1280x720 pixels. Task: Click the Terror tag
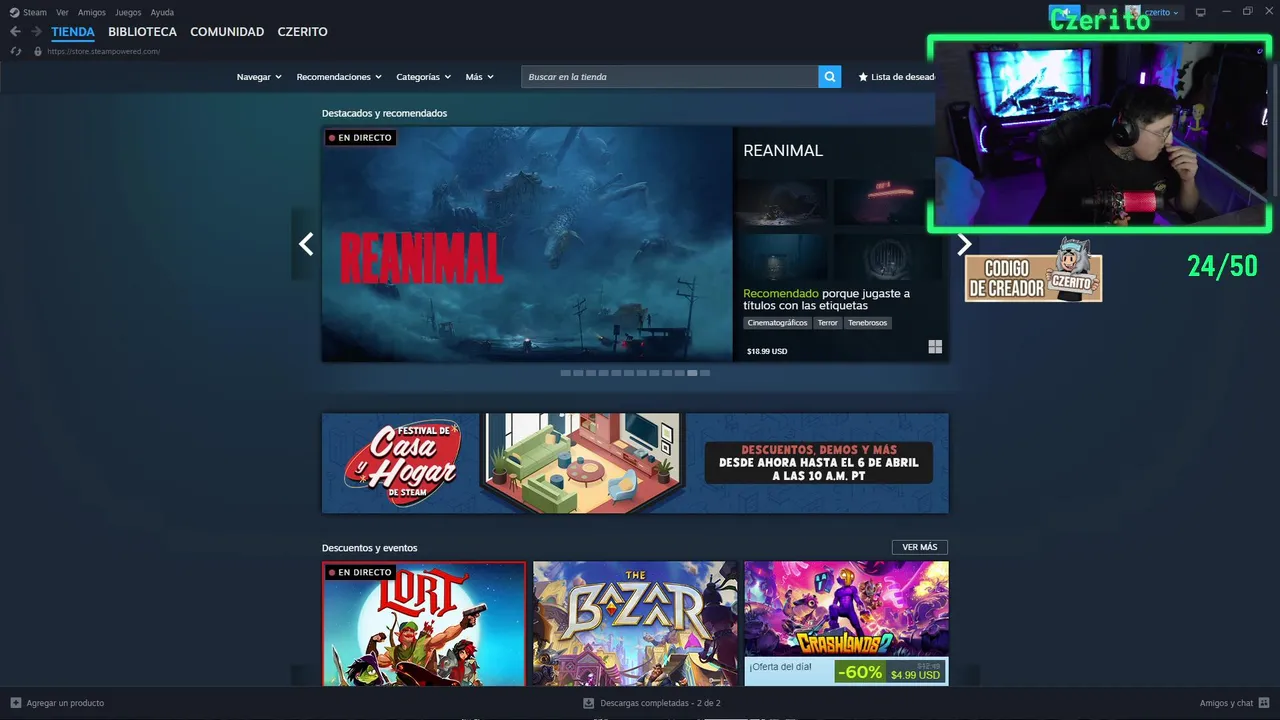[828, 323]
